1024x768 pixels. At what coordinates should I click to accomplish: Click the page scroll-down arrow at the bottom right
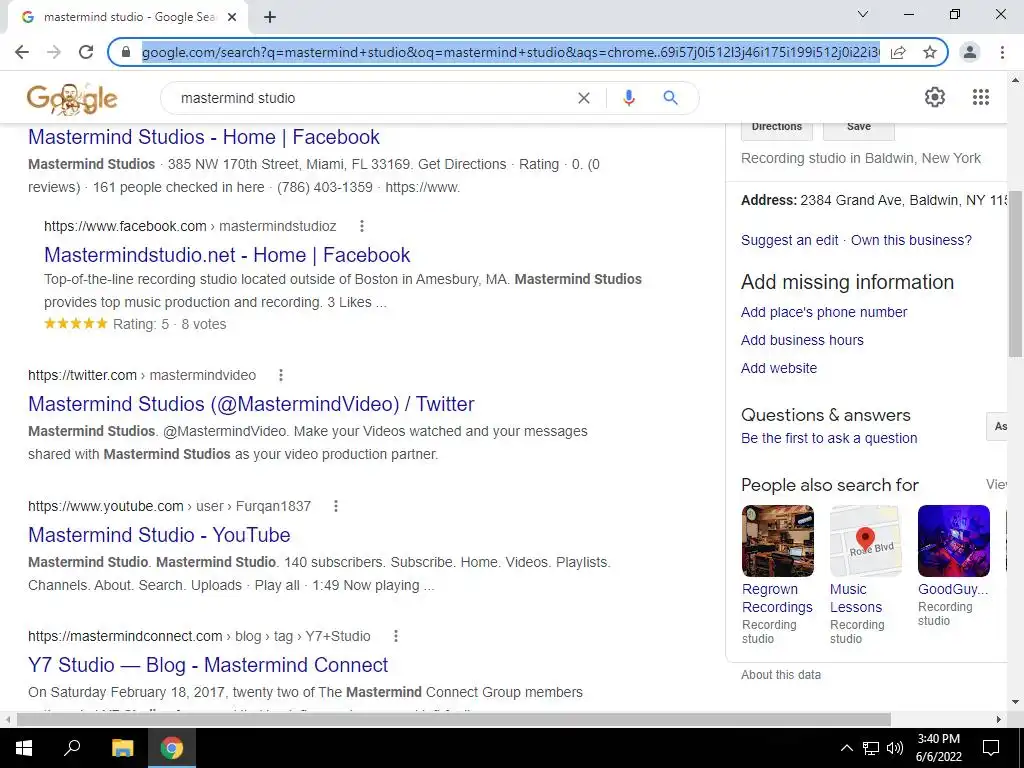[1016, 702]
